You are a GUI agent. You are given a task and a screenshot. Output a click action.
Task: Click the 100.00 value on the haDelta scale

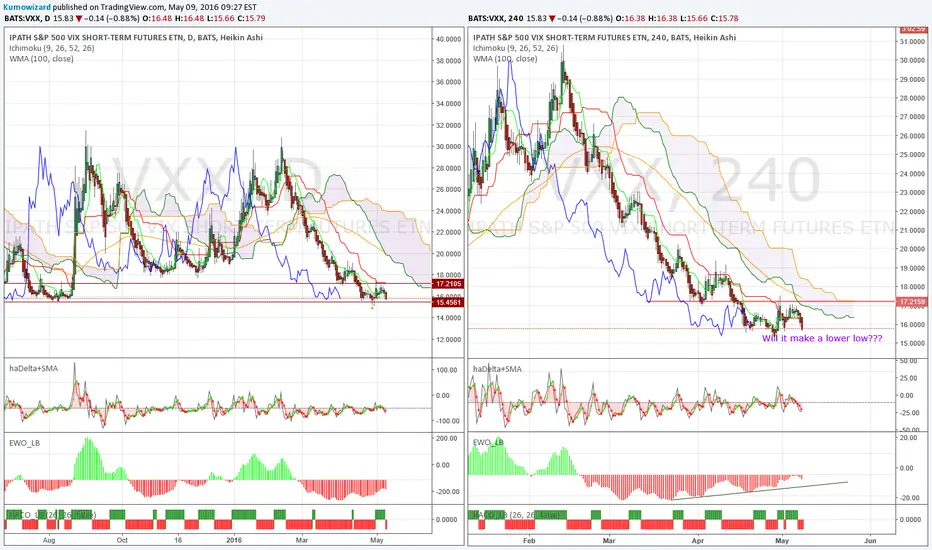(446, 370)
